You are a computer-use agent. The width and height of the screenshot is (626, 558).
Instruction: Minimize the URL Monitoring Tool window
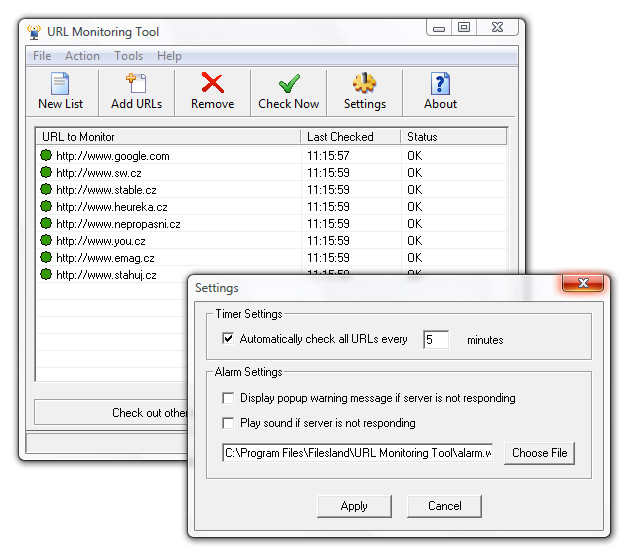(439, 28)
